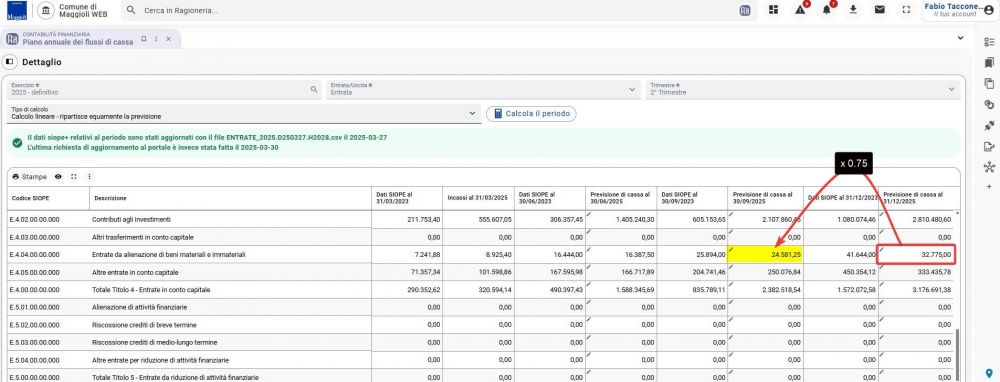
Task: Toggle the Dettaglio side panel switch
Action: click(x=10, y=62)
